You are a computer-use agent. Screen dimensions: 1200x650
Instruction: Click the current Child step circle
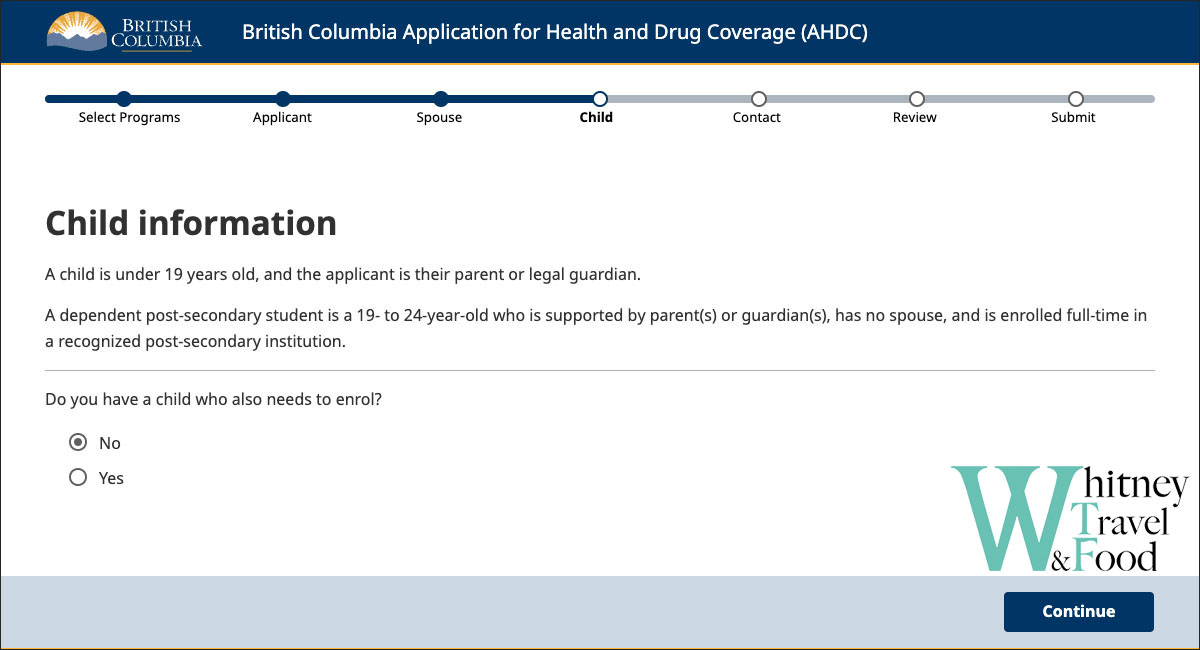[x=599, y=99]
